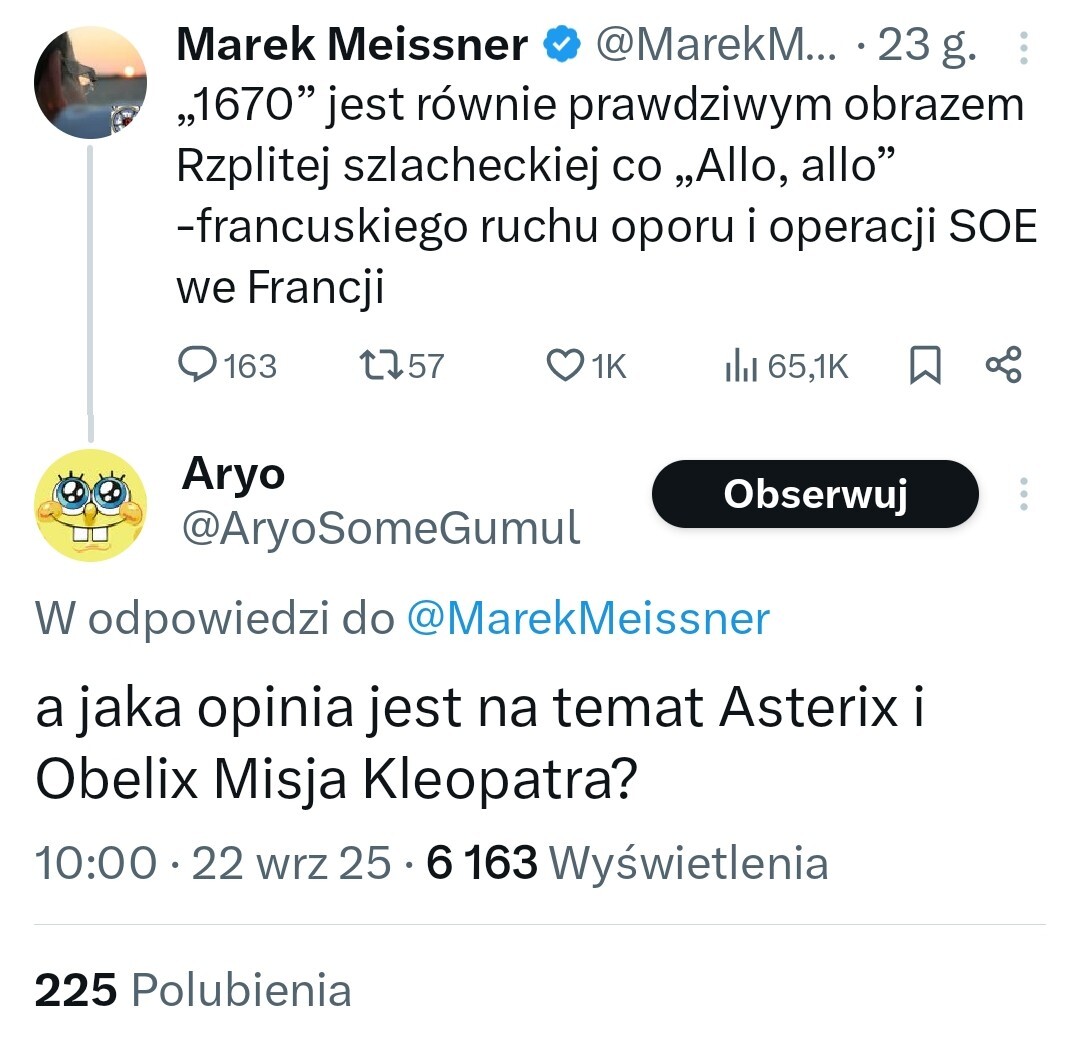
Task: Follow Aryo with Obserwuj button
Action: [815, 494]
